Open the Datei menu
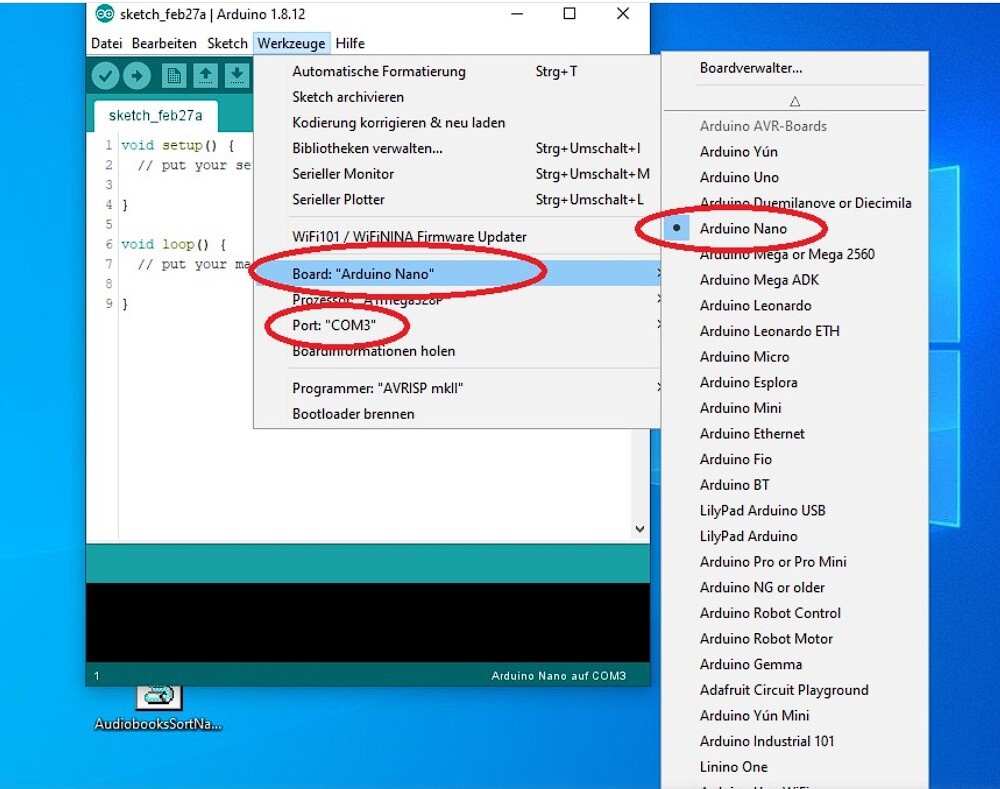Screen dimensions: 1000x789 (106, 44)
